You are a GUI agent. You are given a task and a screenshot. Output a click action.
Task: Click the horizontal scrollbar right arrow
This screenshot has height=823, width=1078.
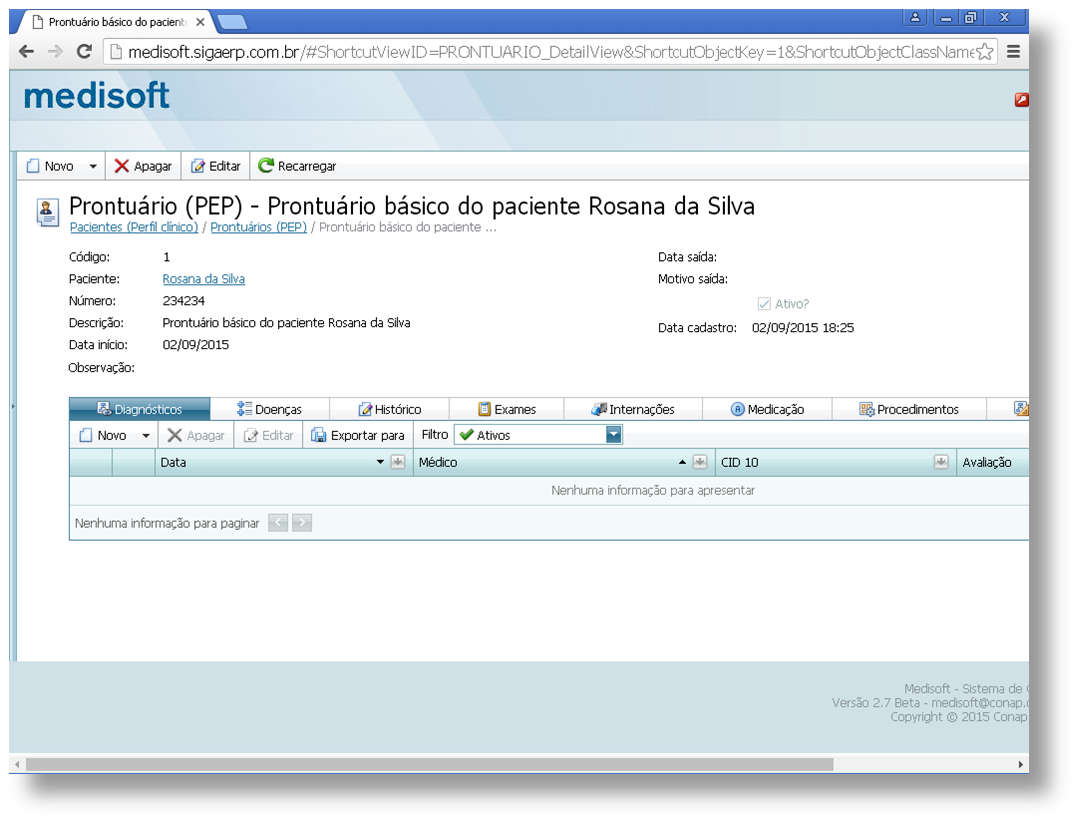[1020, 765]
